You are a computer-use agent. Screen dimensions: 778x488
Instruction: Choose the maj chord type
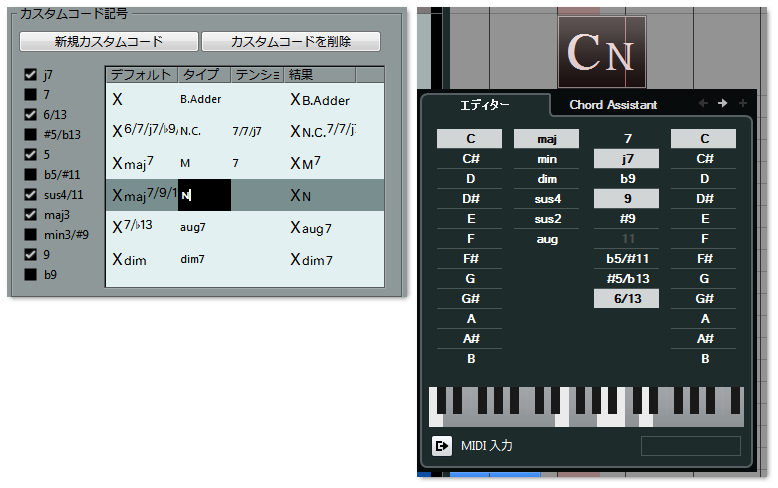tap(546, 139)
